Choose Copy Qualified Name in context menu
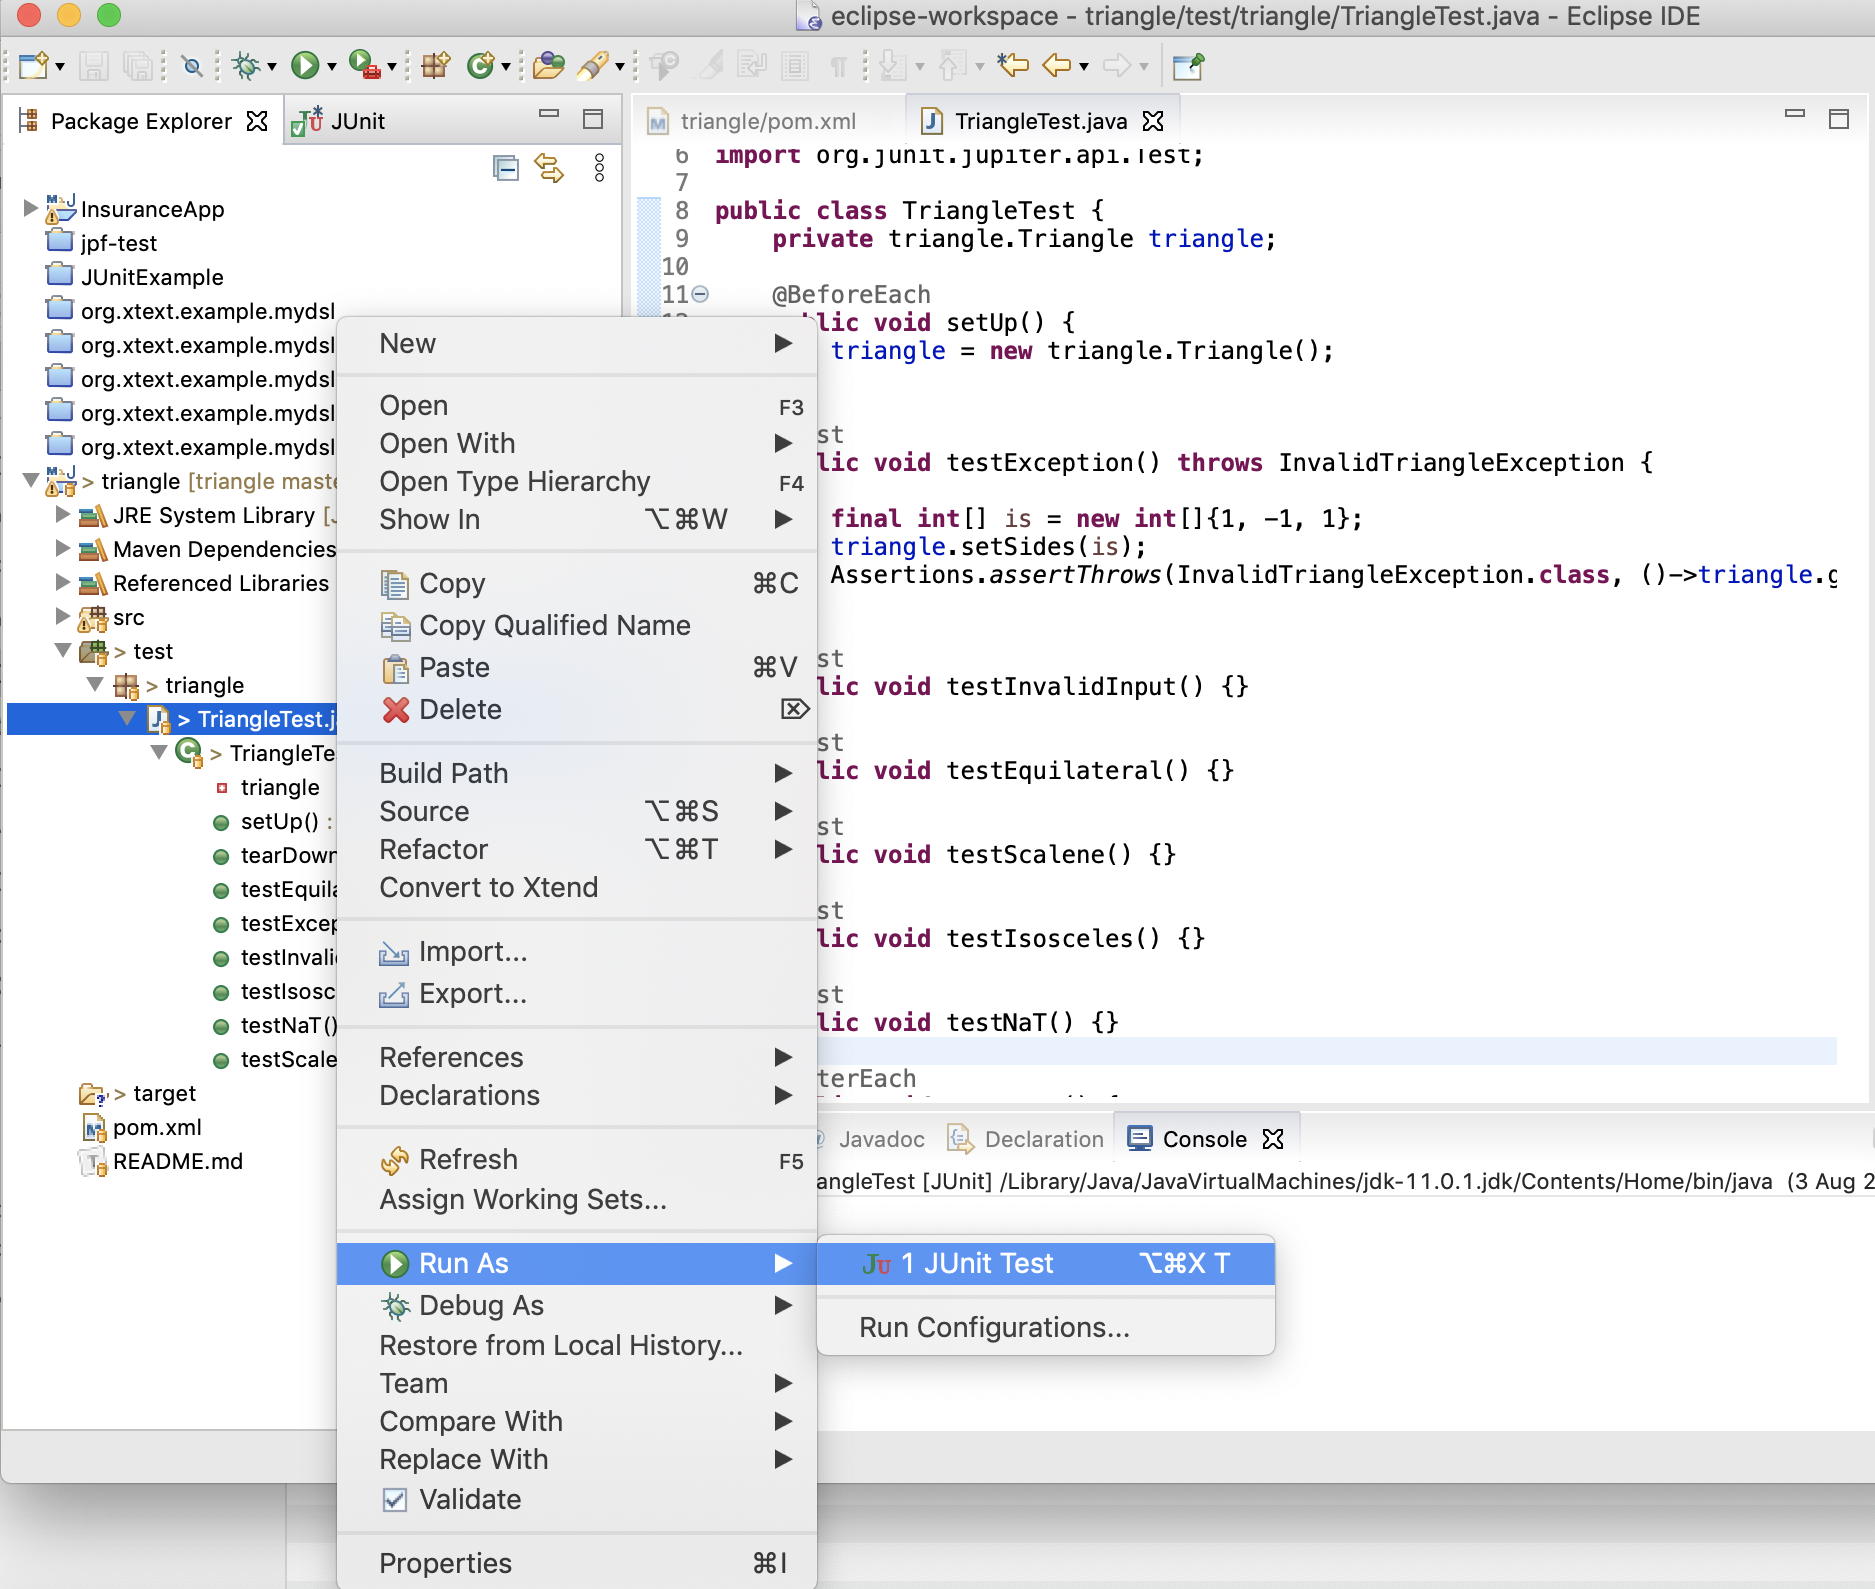This screenshot has height=1589, width=1875. click(x=577, y=626)
